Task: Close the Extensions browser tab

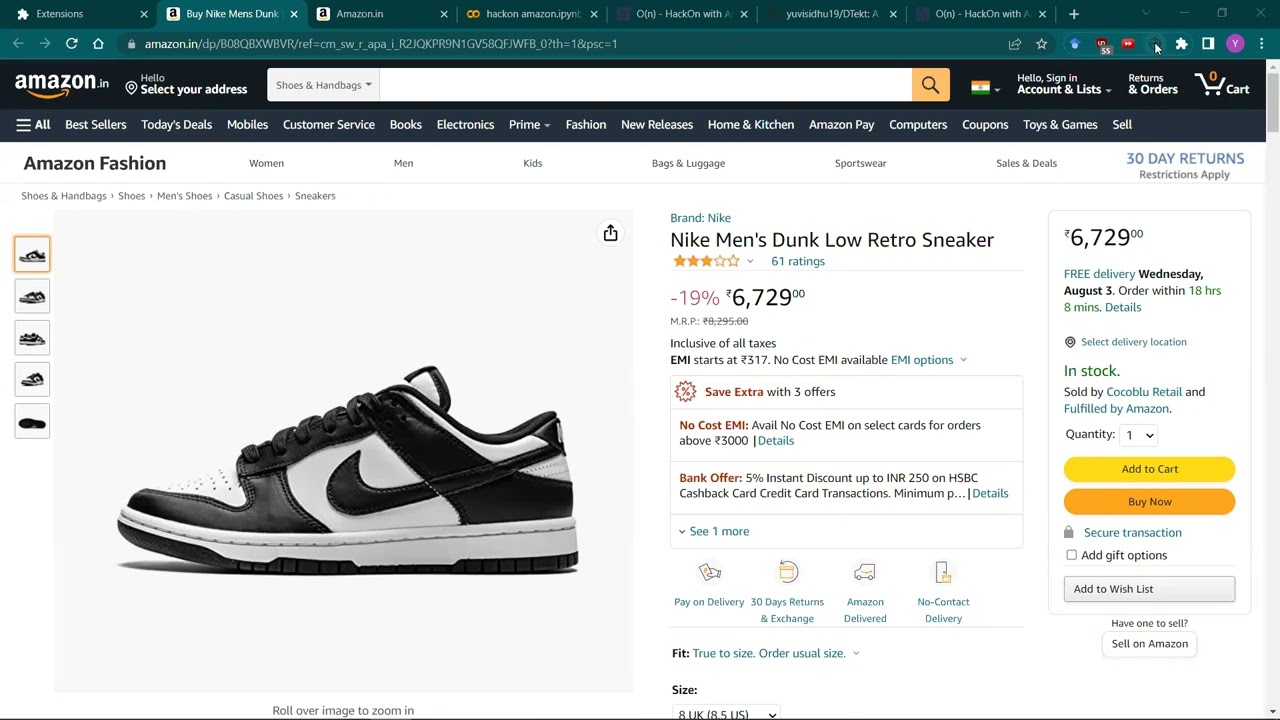Action: pyautogui.click(x=144, y=14)
